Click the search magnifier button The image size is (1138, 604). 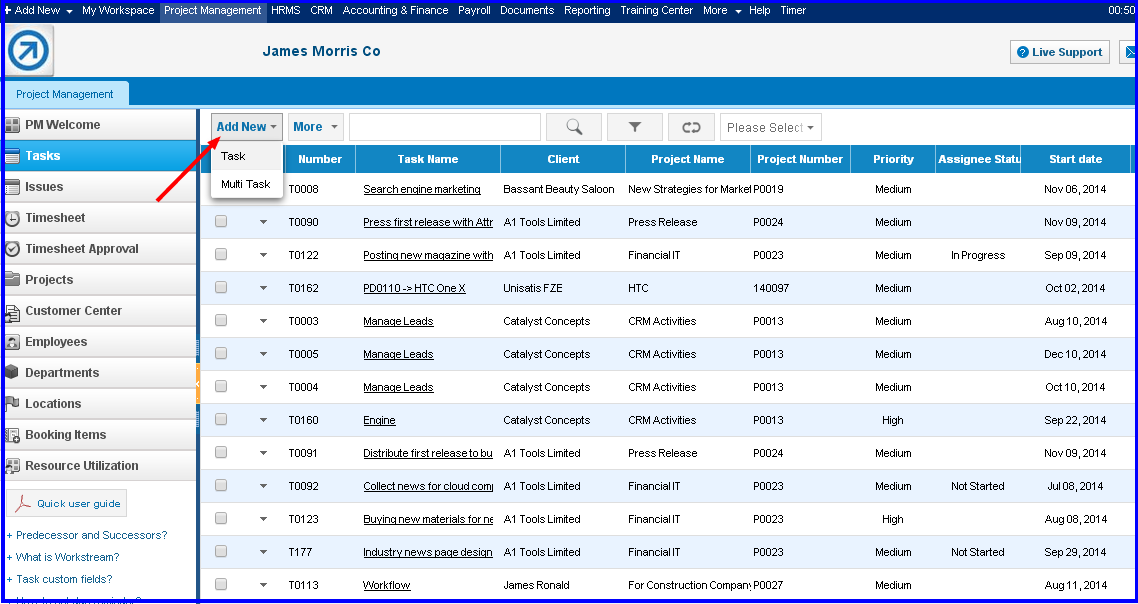[x=573, y=127]
